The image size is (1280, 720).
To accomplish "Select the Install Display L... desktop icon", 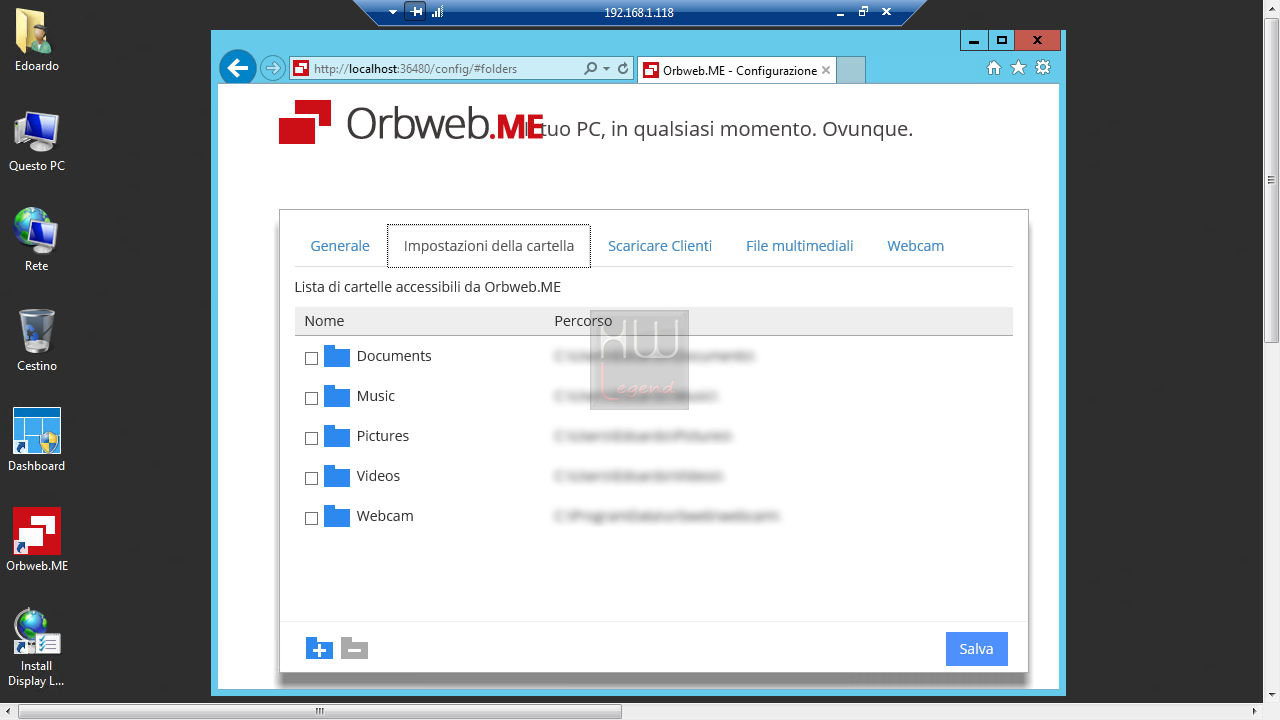I will (37, 648).
